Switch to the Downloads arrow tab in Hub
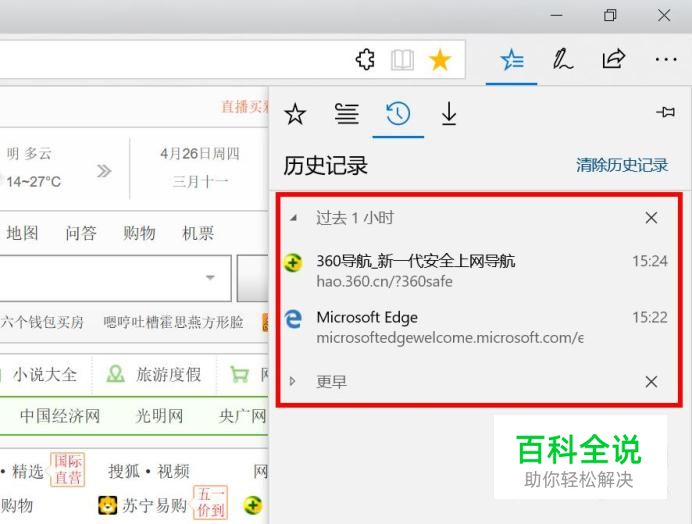Screen dimensions: 692x524 point(449,113)
